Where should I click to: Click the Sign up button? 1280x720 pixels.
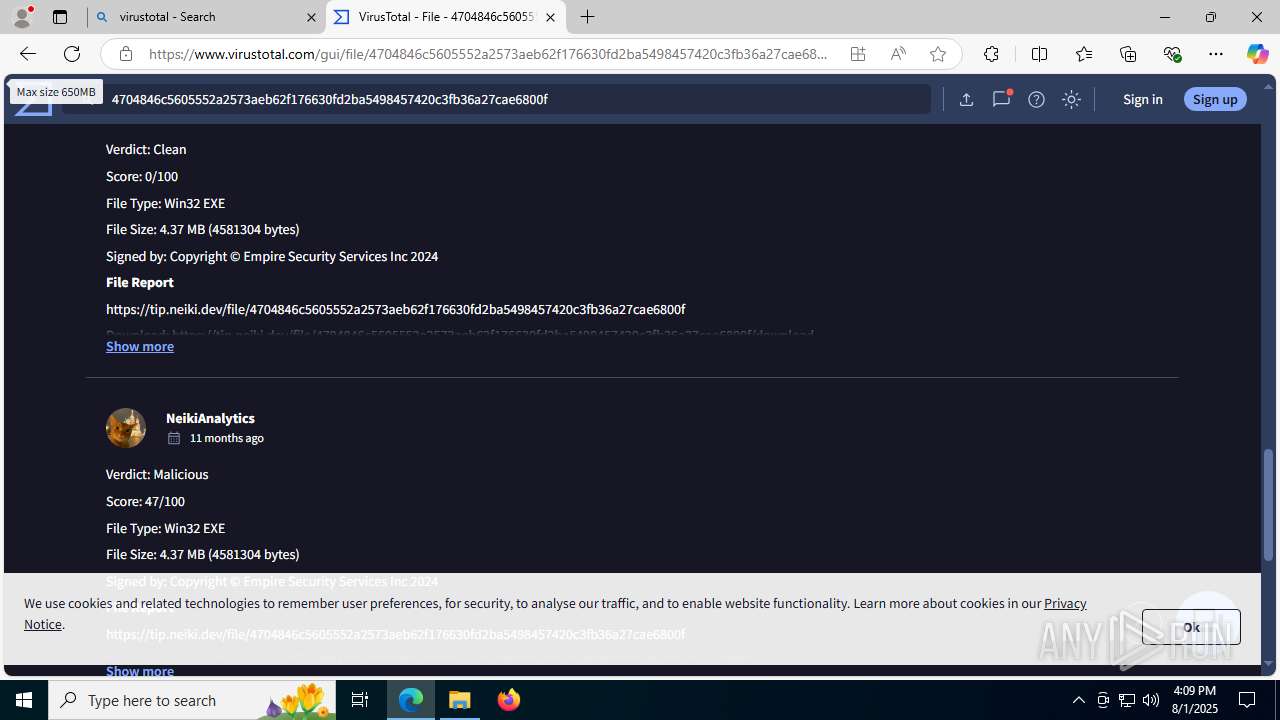tap(1215, 99)
